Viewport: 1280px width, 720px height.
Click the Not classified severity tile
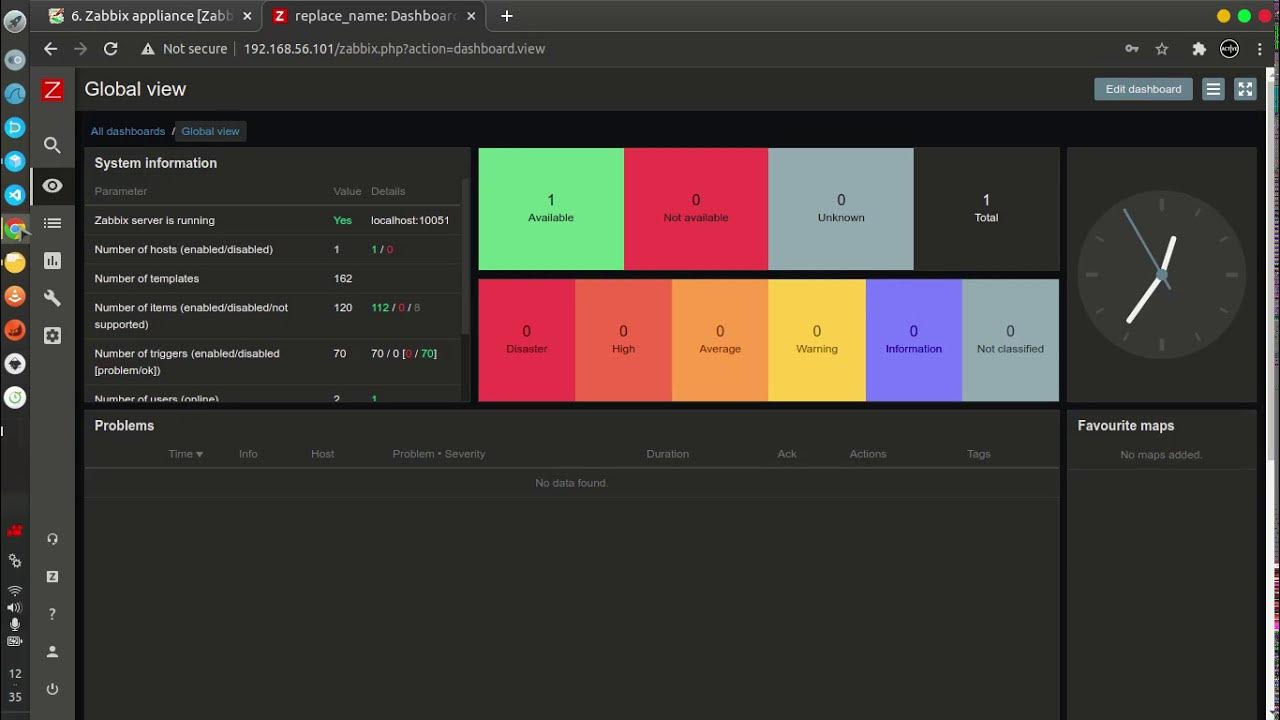click(x=1010, y=340)
